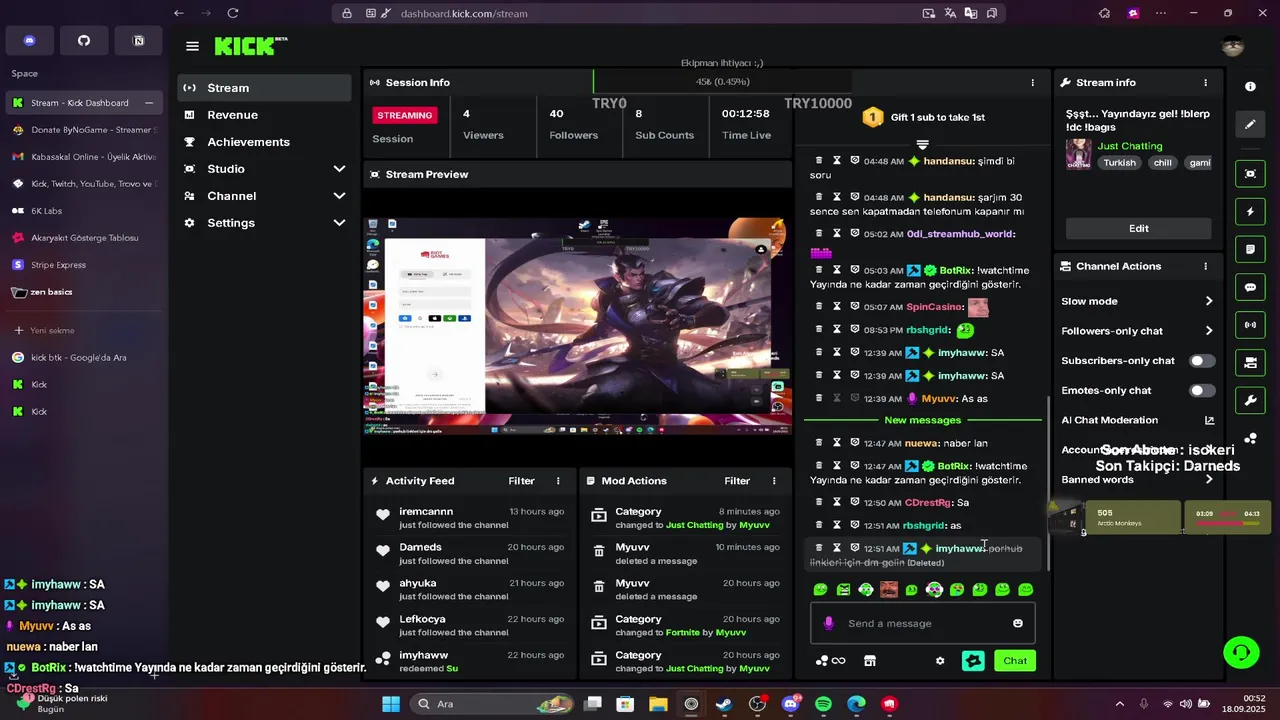1280x720 pixels.
Task: Go to Achievements in sidebar
Action: coord(265,142)
